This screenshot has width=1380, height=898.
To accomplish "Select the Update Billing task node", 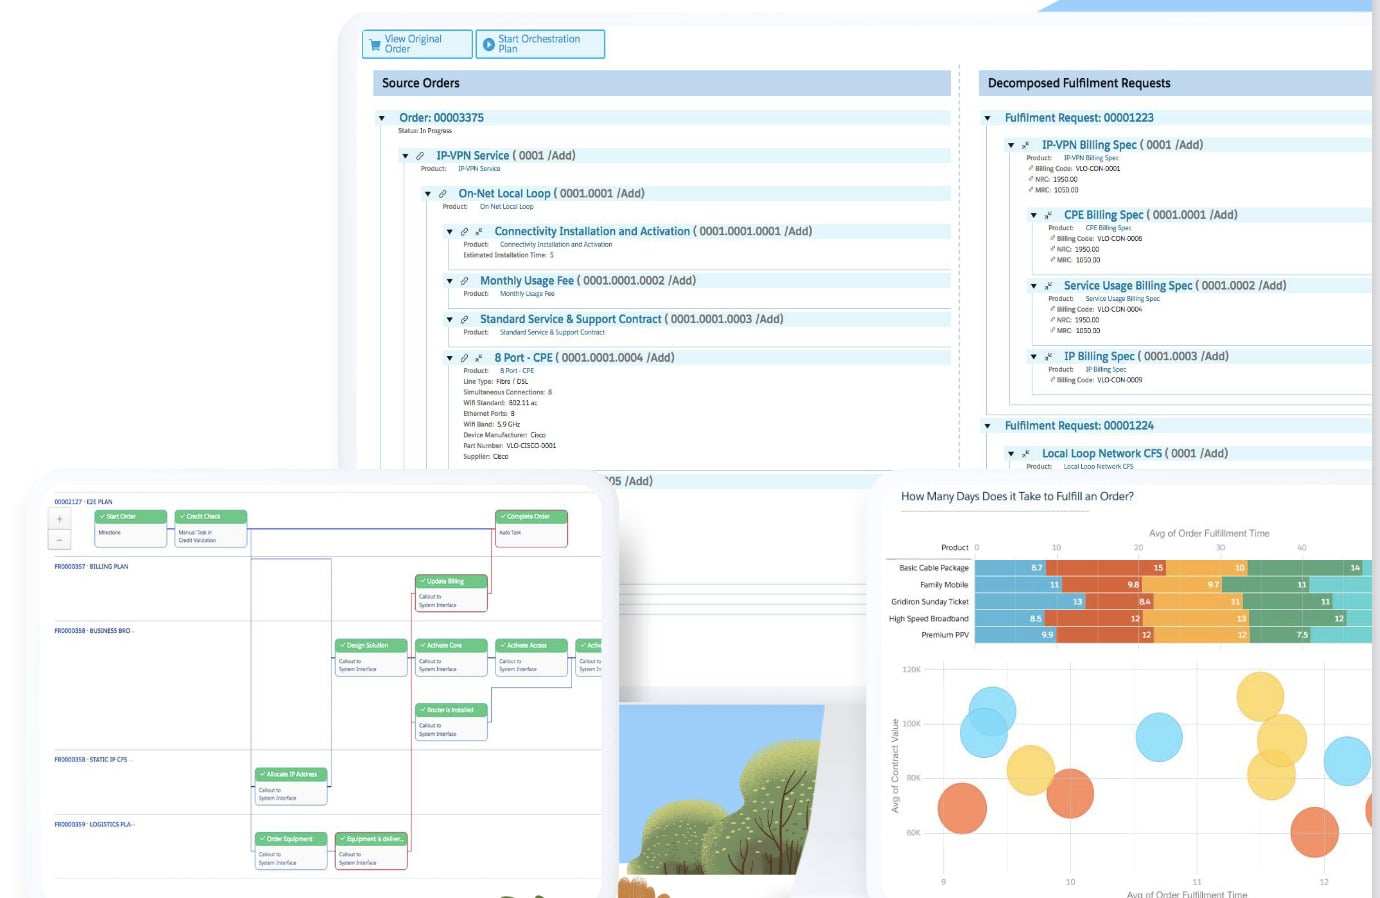I will [451, 581].
